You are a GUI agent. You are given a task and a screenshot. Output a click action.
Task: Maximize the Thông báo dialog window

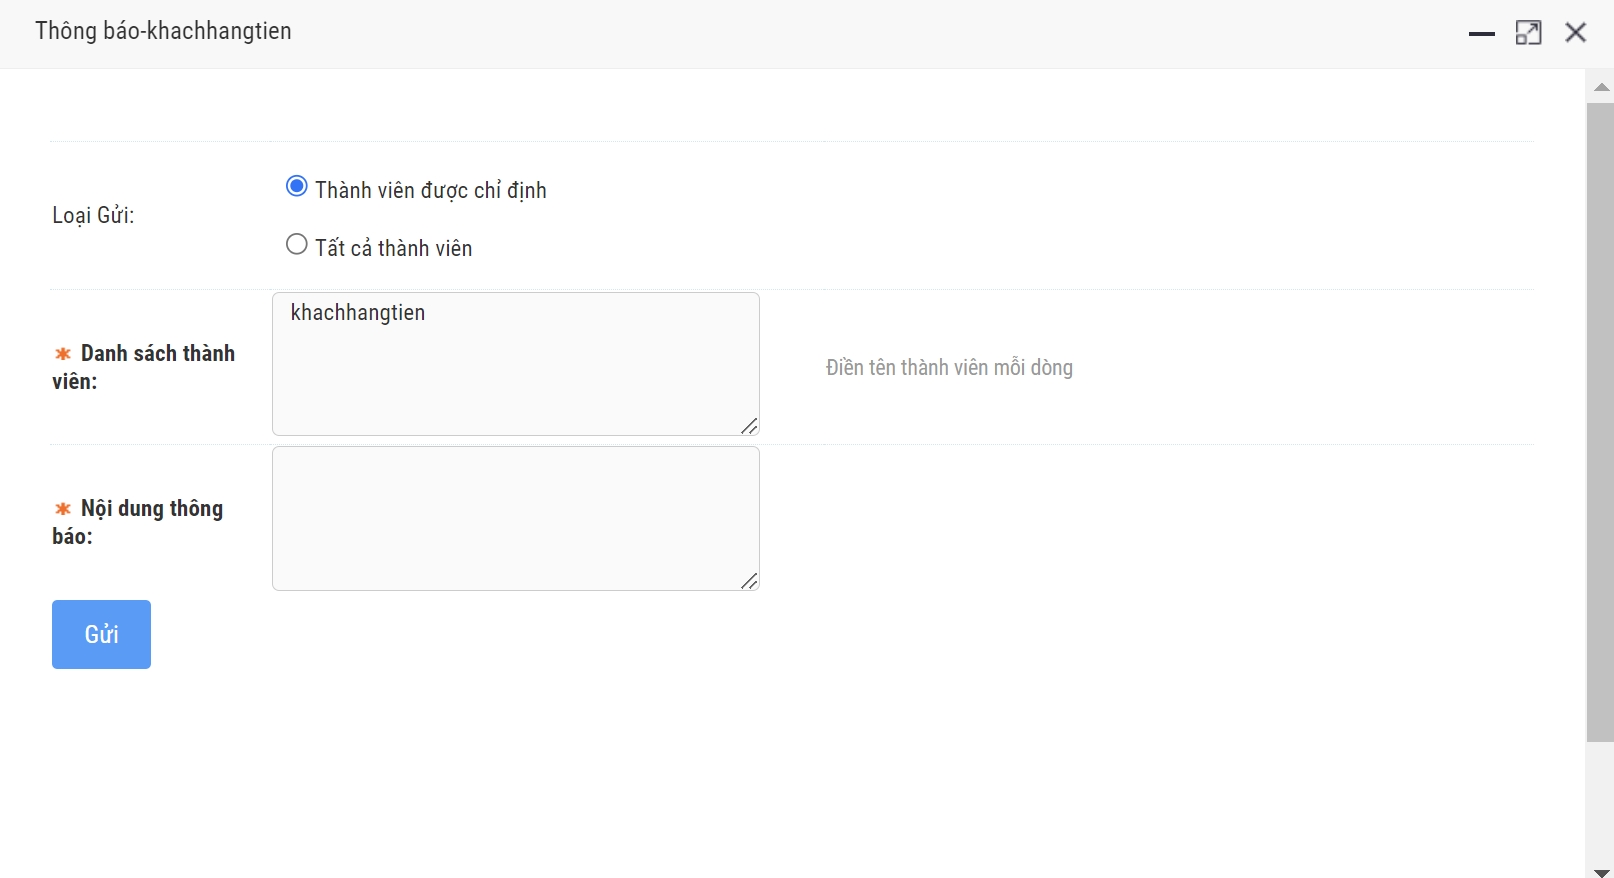click(x=1528, y=33)
